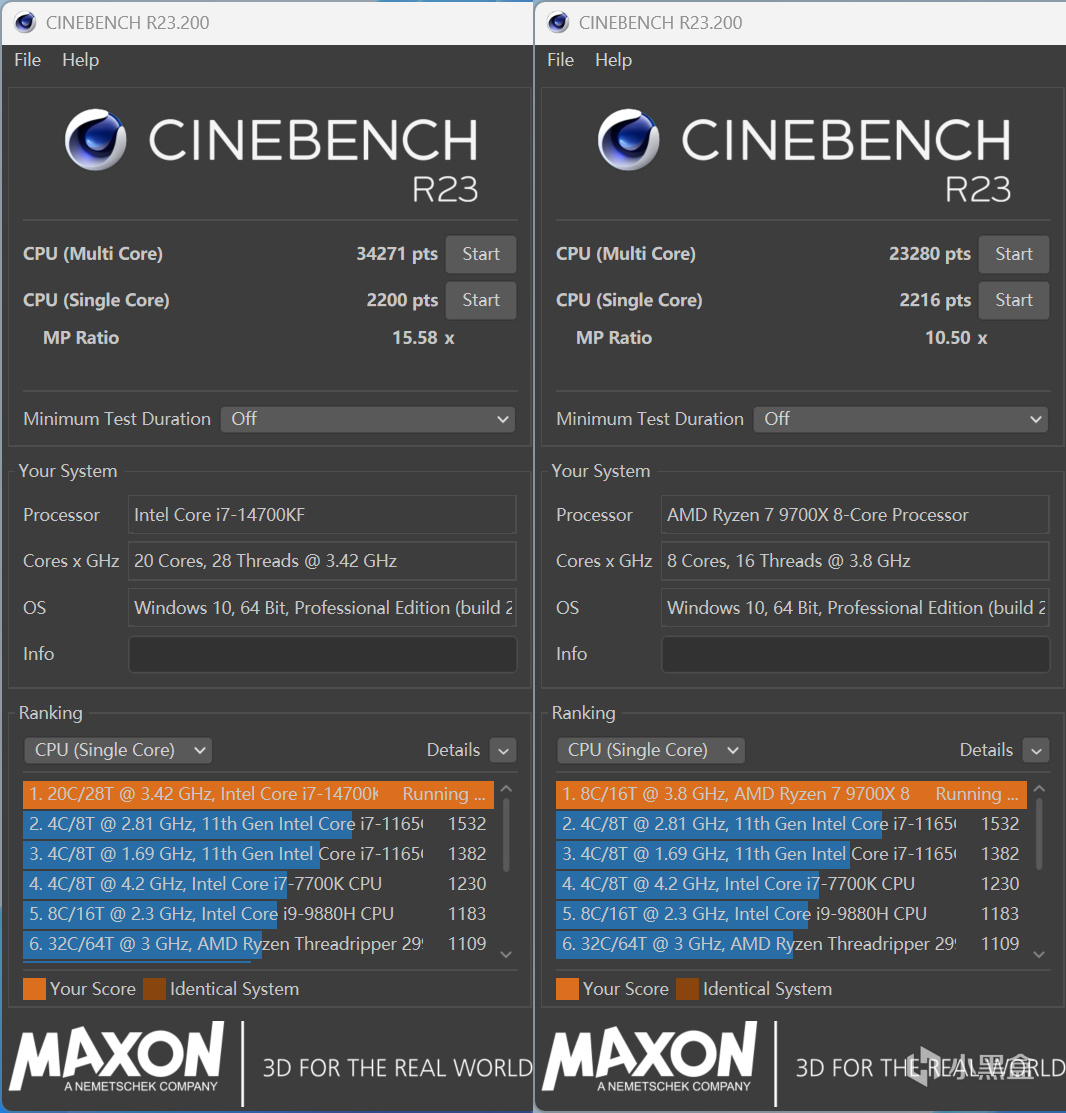The width and height of the screenshot is (1066, 1113).
Task: Click ranking scrollbar down arrow in right window
Action: (1039, 955)
